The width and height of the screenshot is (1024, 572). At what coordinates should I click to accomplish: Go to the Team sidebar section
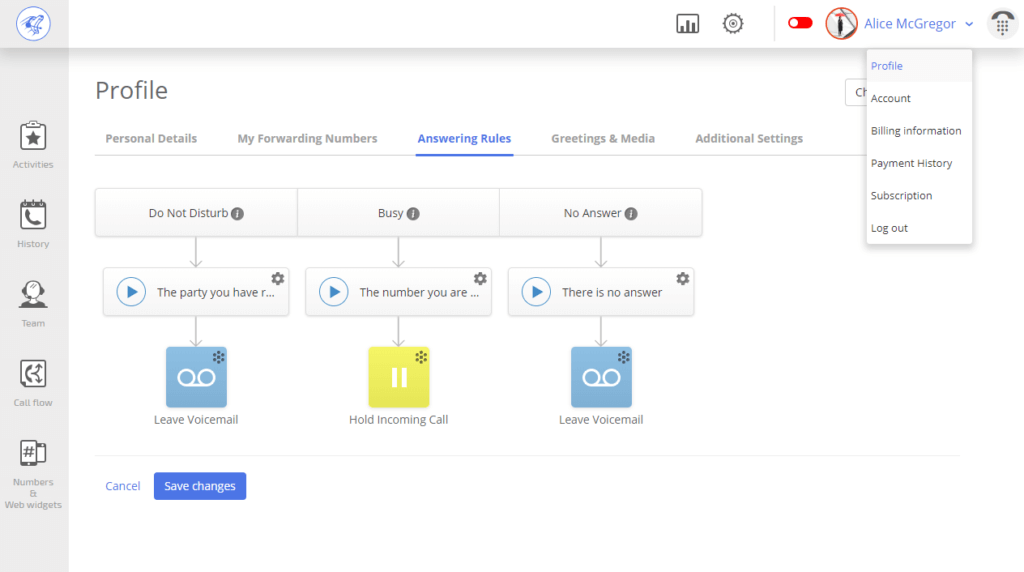point(33,304)
